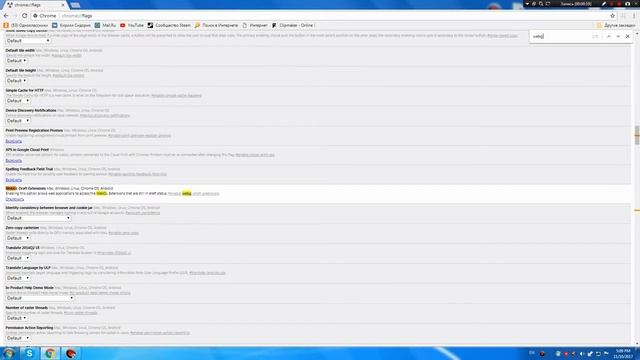Viewport: 640px width, 360px height.
Task: Open the Windows Start menu
Action: click(x=9, y=353)
